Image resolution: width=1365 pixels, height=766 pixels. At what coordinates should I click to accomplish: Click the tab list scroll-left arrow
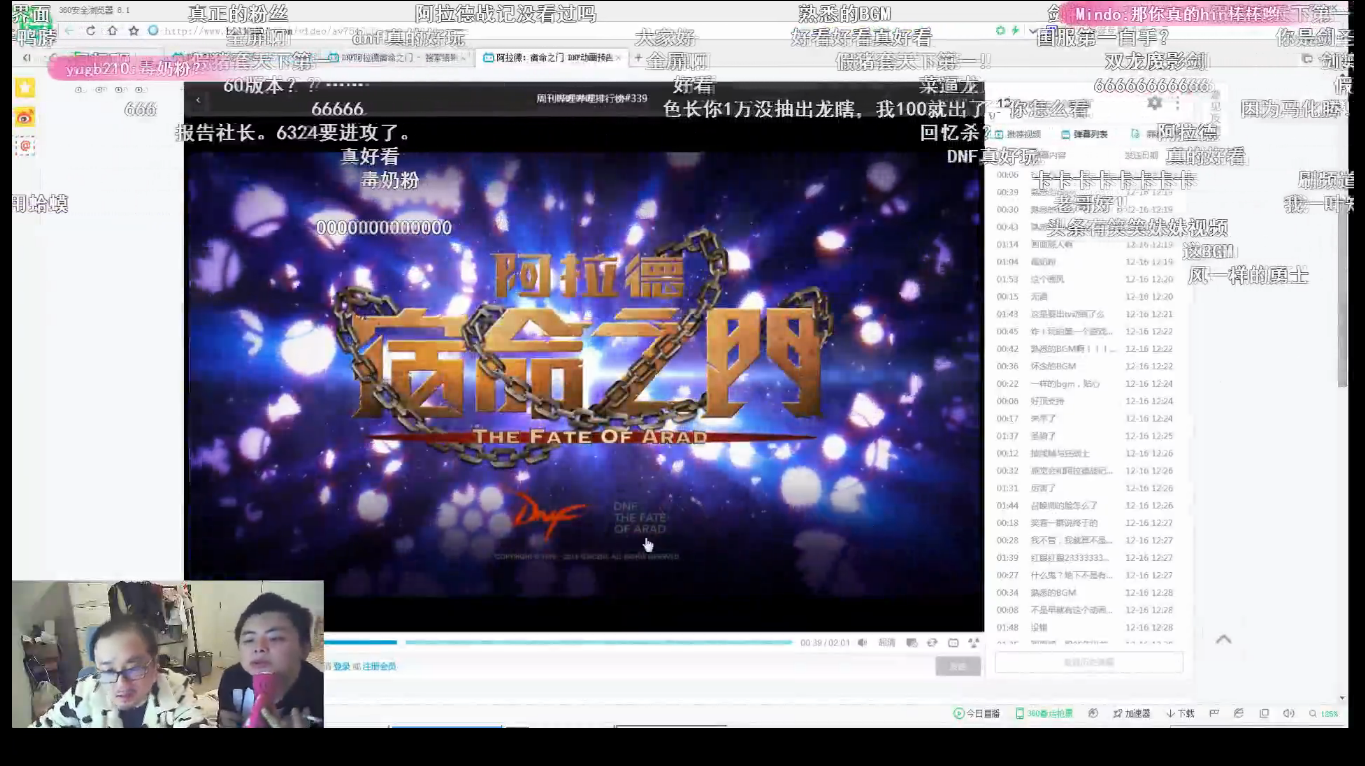(x=26, y=58)
